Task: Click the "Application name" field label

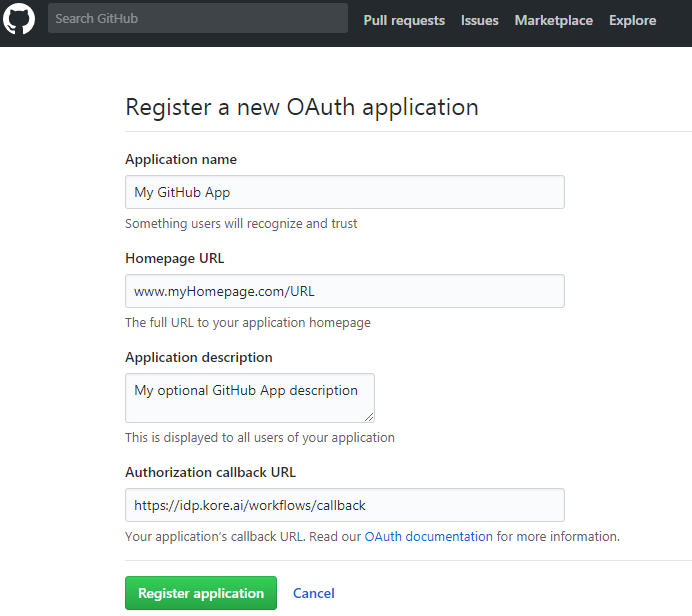Action: click(181, 159)
